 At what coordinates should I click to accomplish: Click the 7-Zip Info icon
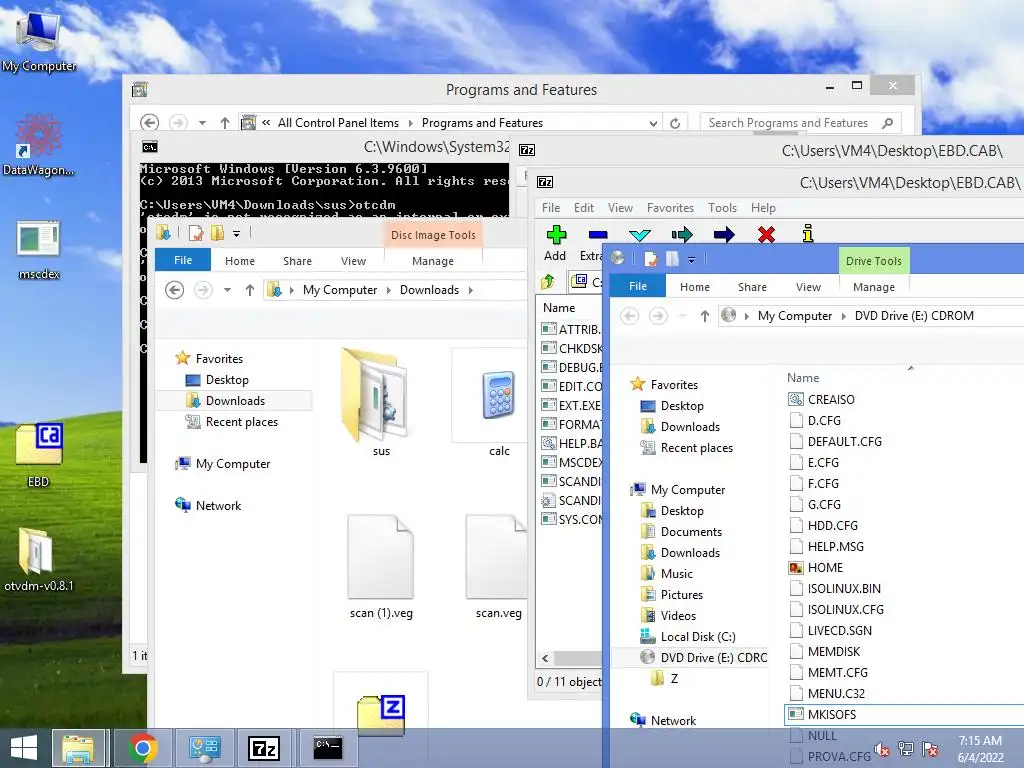[808, 233]
